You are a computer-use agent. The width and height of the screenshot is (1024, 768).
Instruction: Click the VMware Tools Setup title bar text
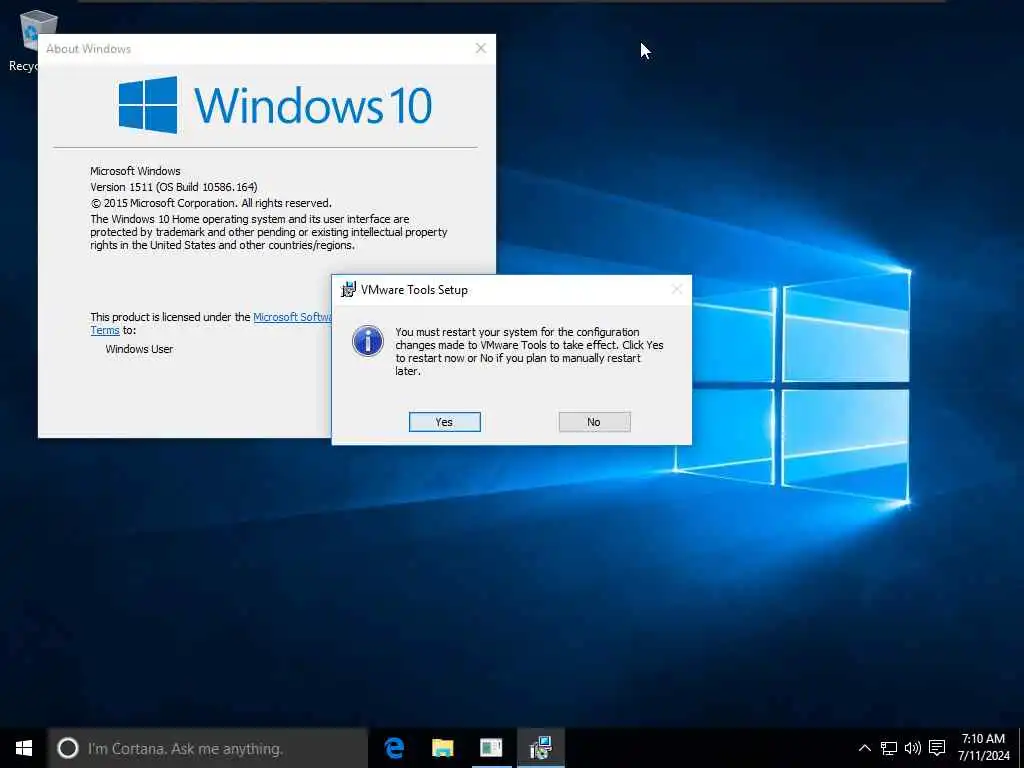(x=414, y=290)
